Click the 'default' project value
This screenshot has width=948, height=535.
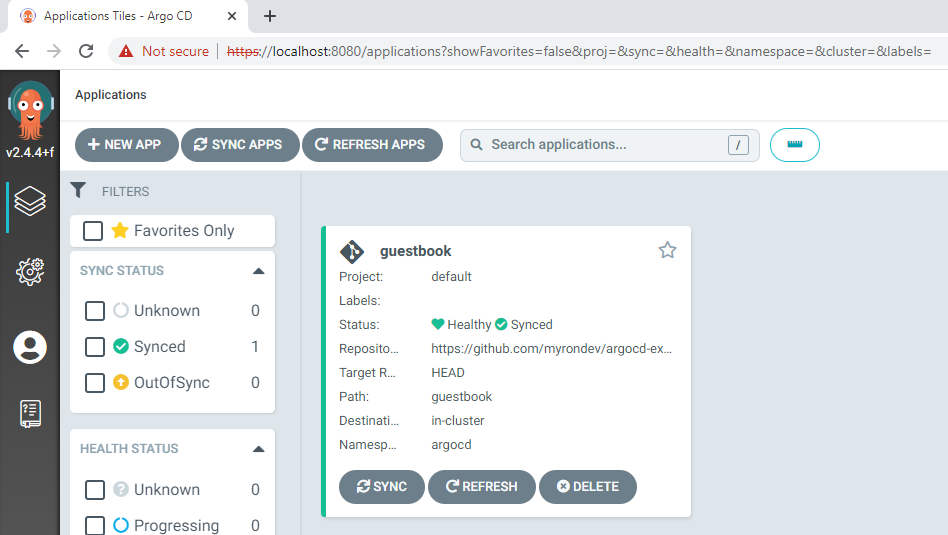451,276
